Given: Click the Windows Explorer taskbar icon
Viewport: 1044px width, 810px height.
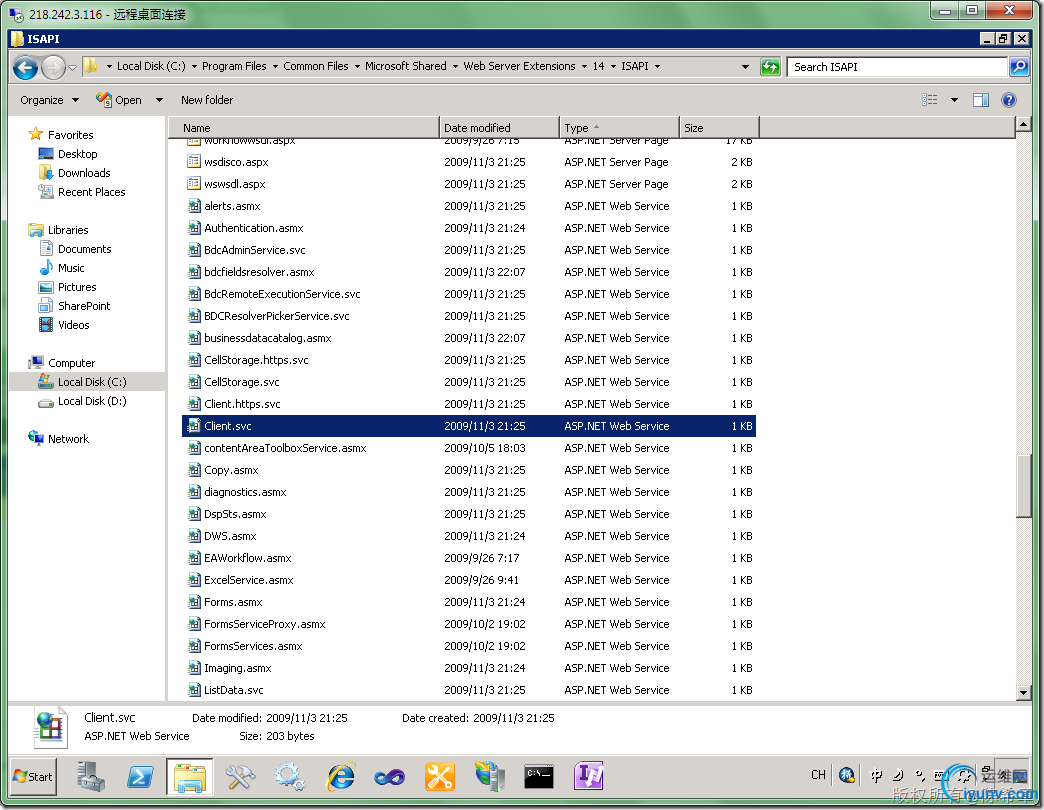Looking at the screenshot, I should point(190,777).
